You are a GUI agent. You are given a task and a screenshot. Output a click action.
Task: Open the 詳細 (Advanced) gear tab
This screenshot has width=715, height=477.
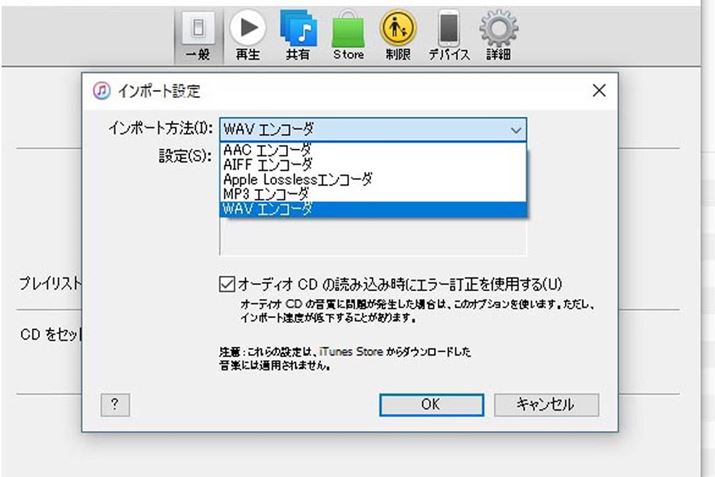pos(498,36)
